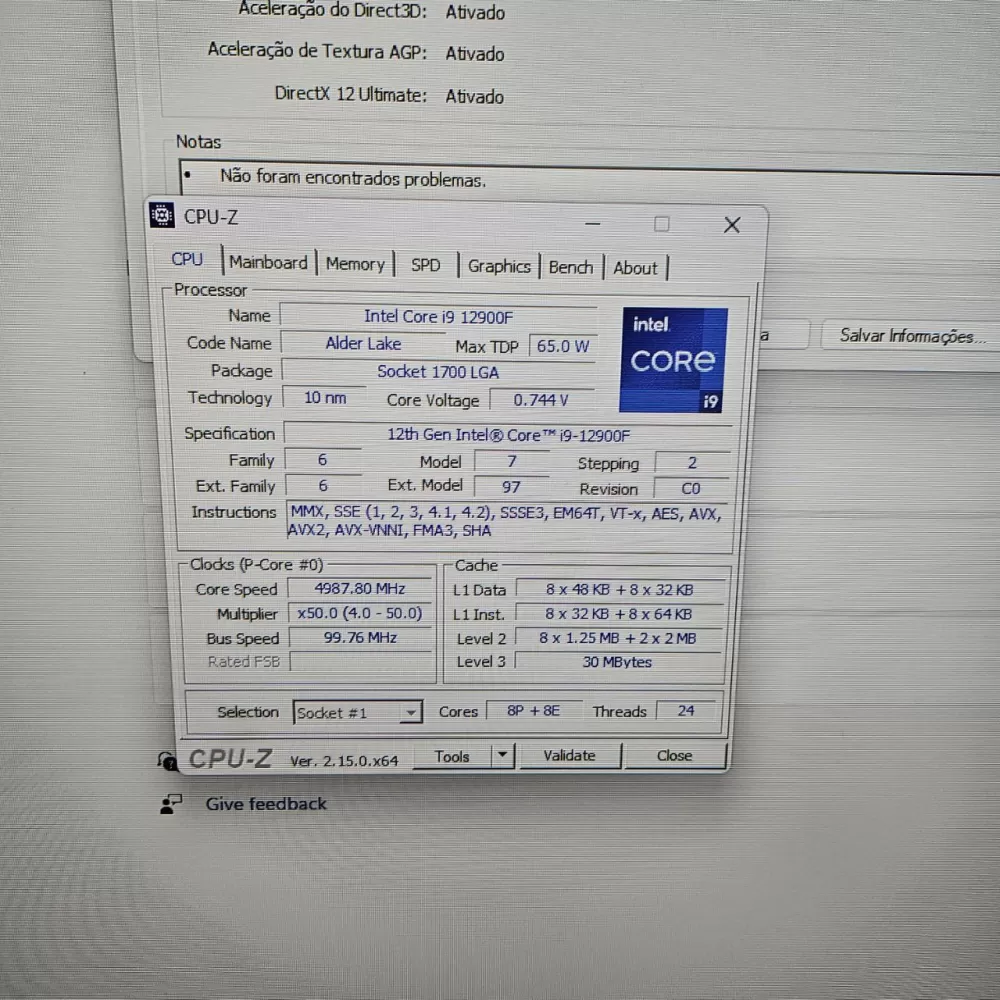Viewport: 1000px width, 1000px height.
Task: Open the CPU tab
Action: [187, 260]
